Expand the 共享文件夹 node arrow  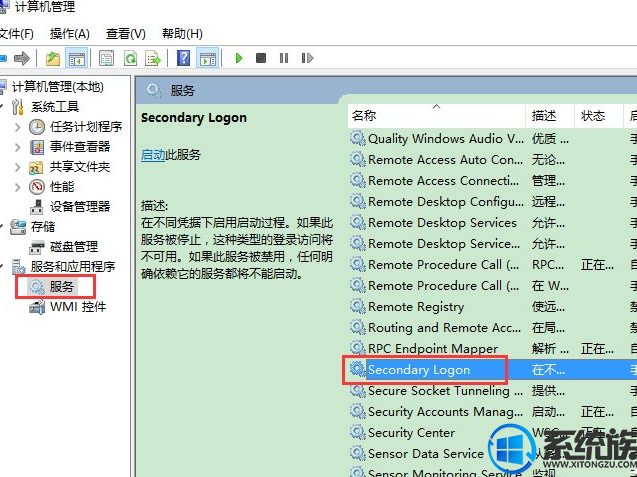point(17,167)
